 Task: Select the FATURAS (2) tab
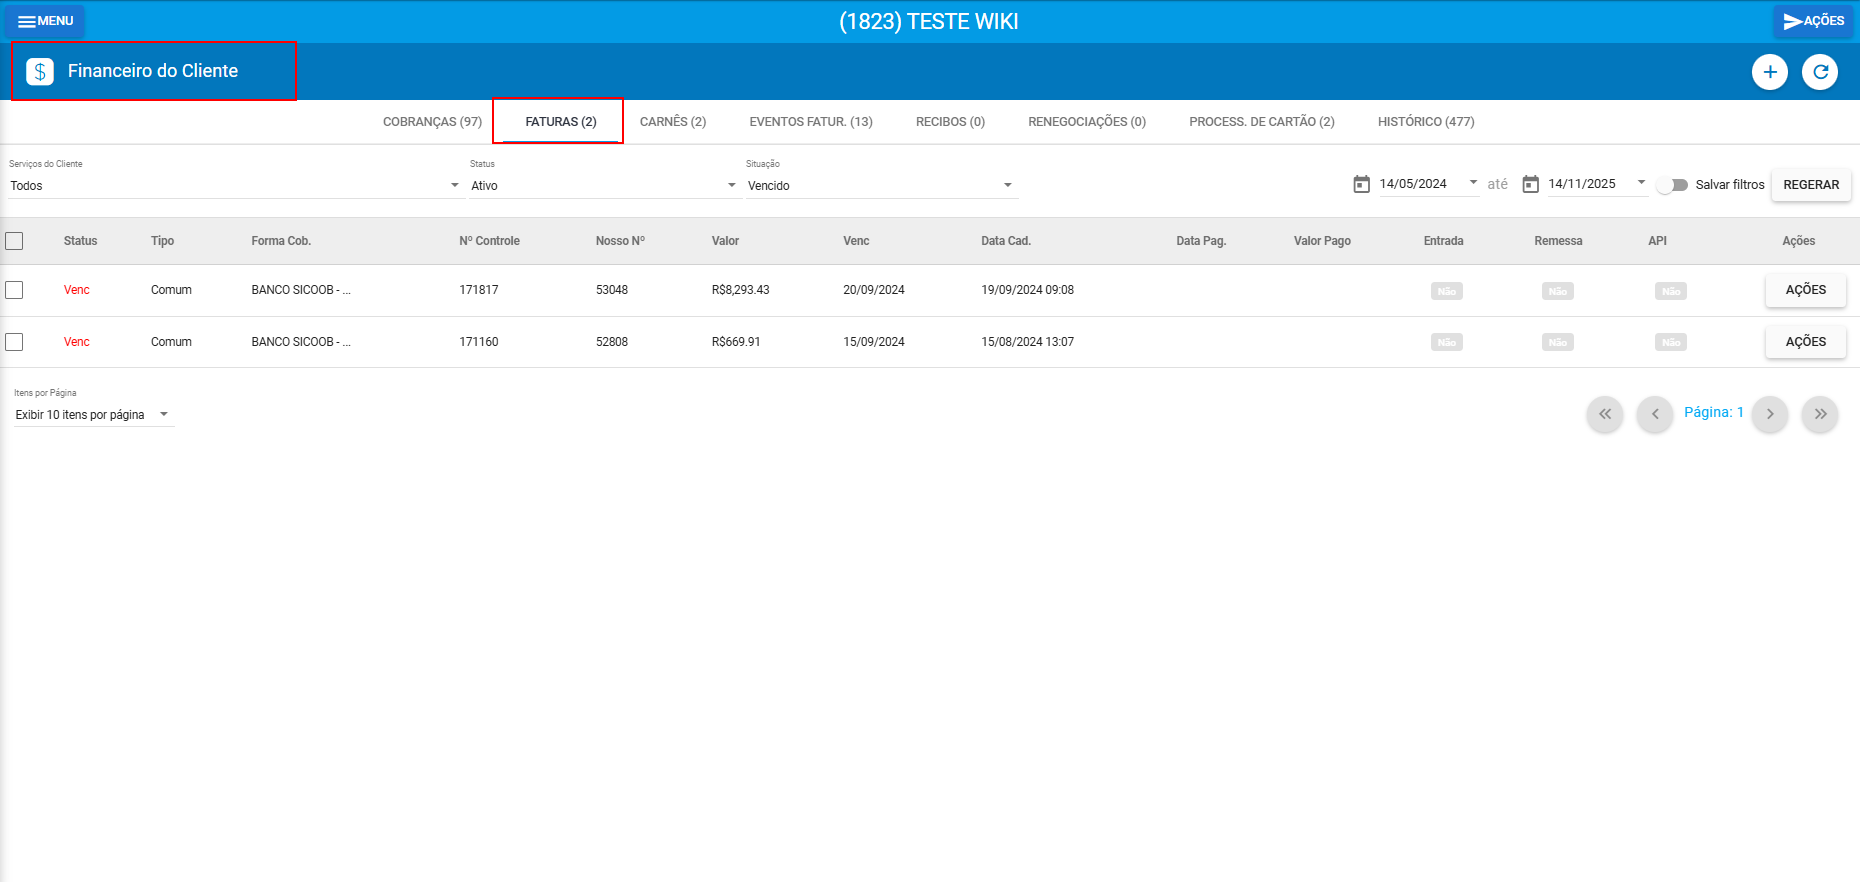[x=560, y=122]
